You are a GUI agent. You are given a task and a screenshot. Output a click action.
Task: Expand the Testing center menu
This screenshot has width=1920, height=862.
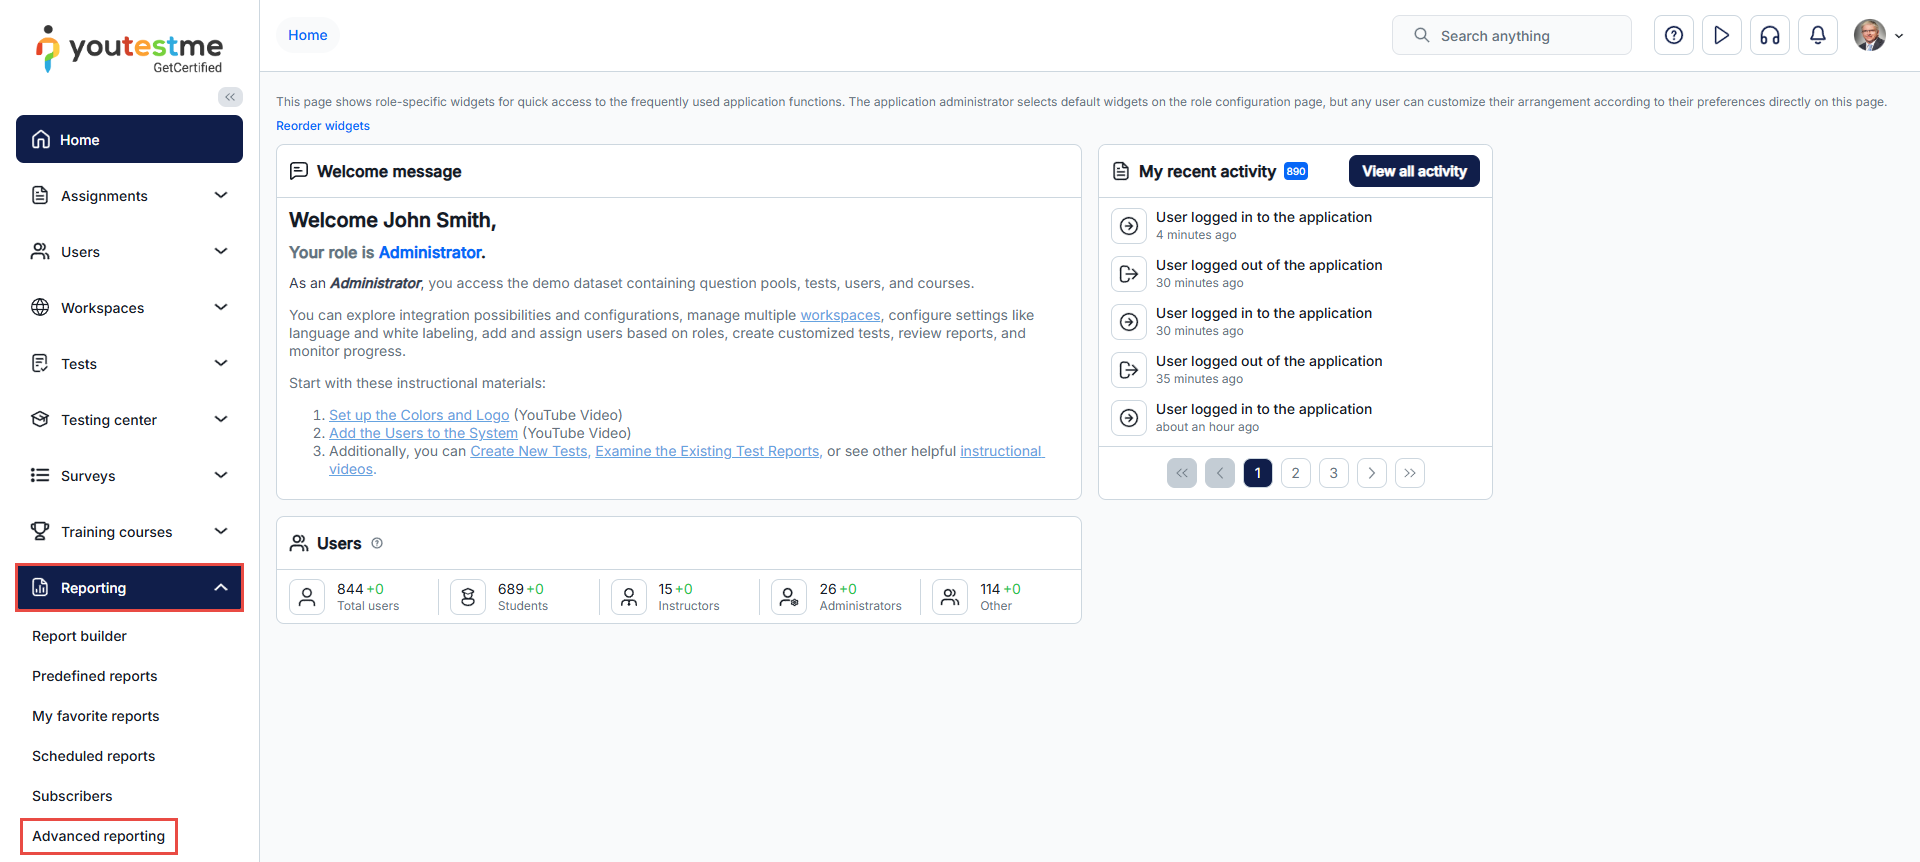(129, 420)
